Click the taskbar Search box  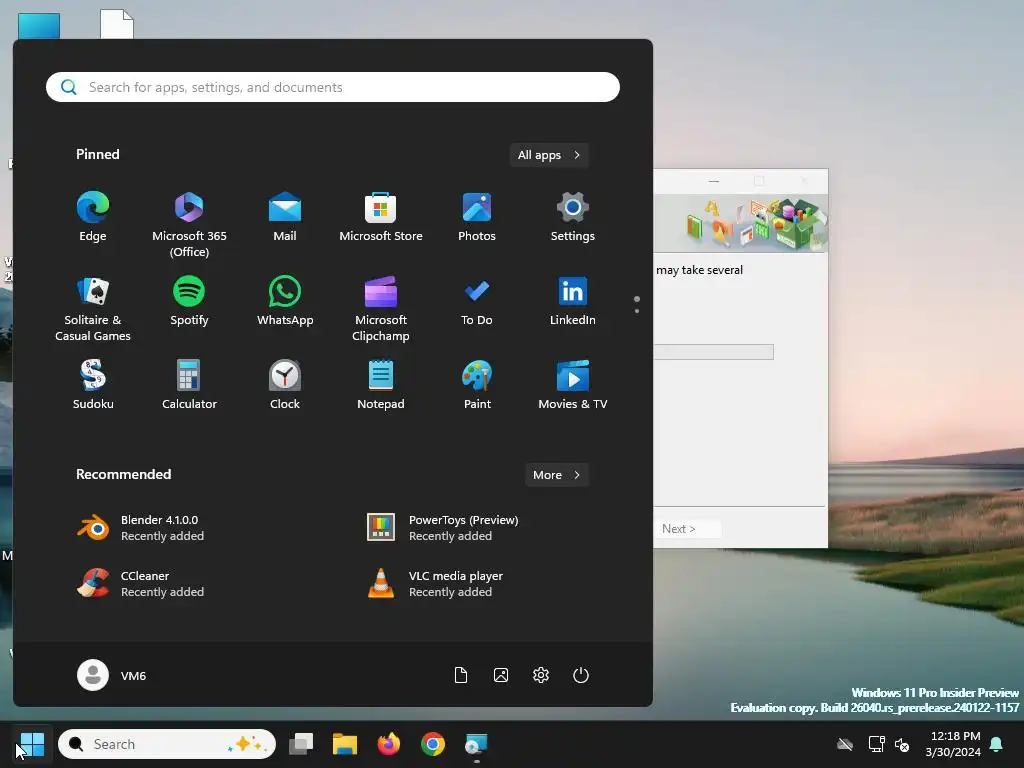[167, 744]
